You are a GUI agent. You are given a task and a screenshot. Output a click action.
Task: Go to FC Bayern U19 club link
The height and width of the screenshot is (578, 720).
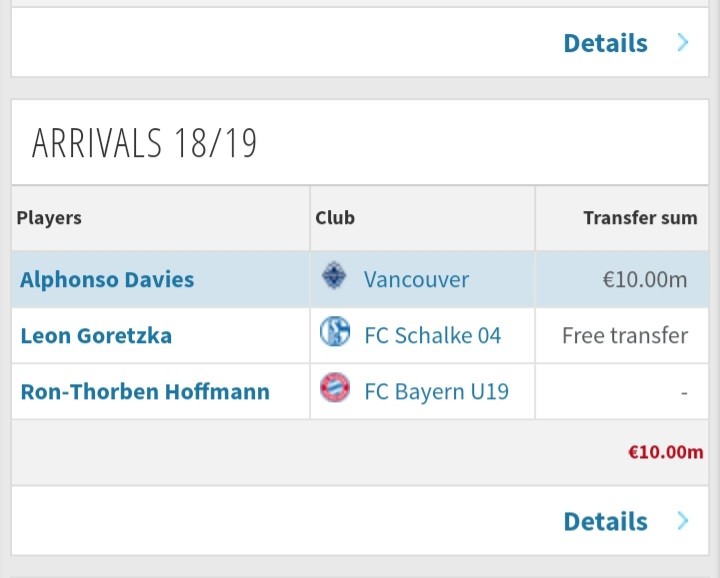[436, 391]
